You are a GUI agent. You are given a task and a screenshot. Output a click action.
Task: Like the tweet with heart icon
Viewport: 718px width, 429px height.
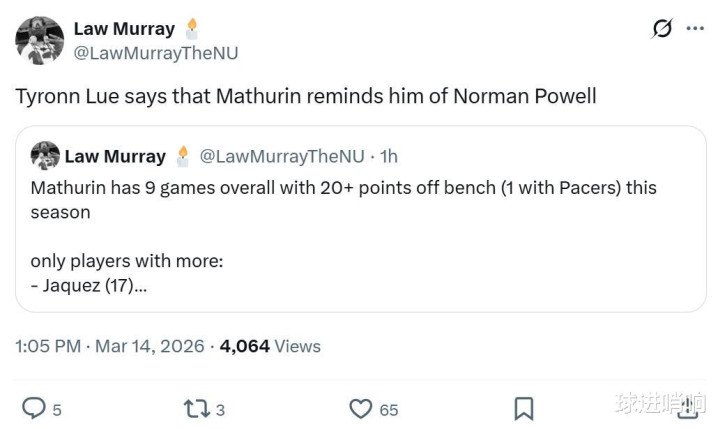point(360,408)
